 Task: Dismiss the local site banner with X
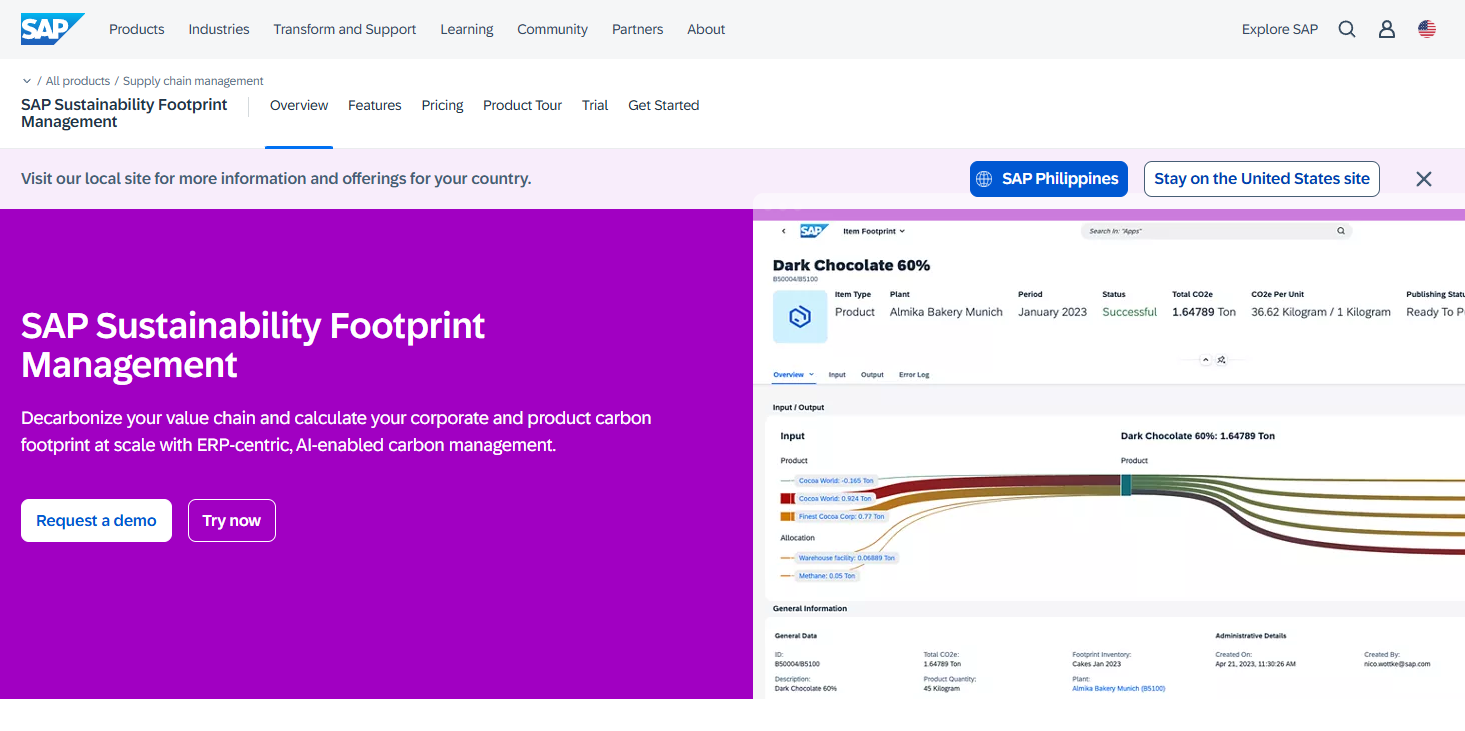(x=1424, y=179)
